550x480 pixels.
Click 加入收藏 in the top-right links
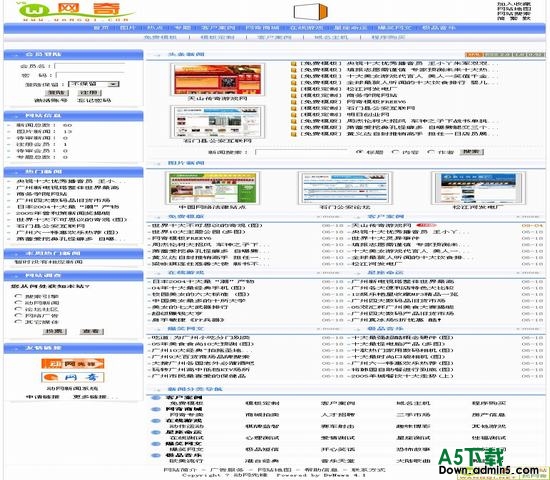(514, 4)
